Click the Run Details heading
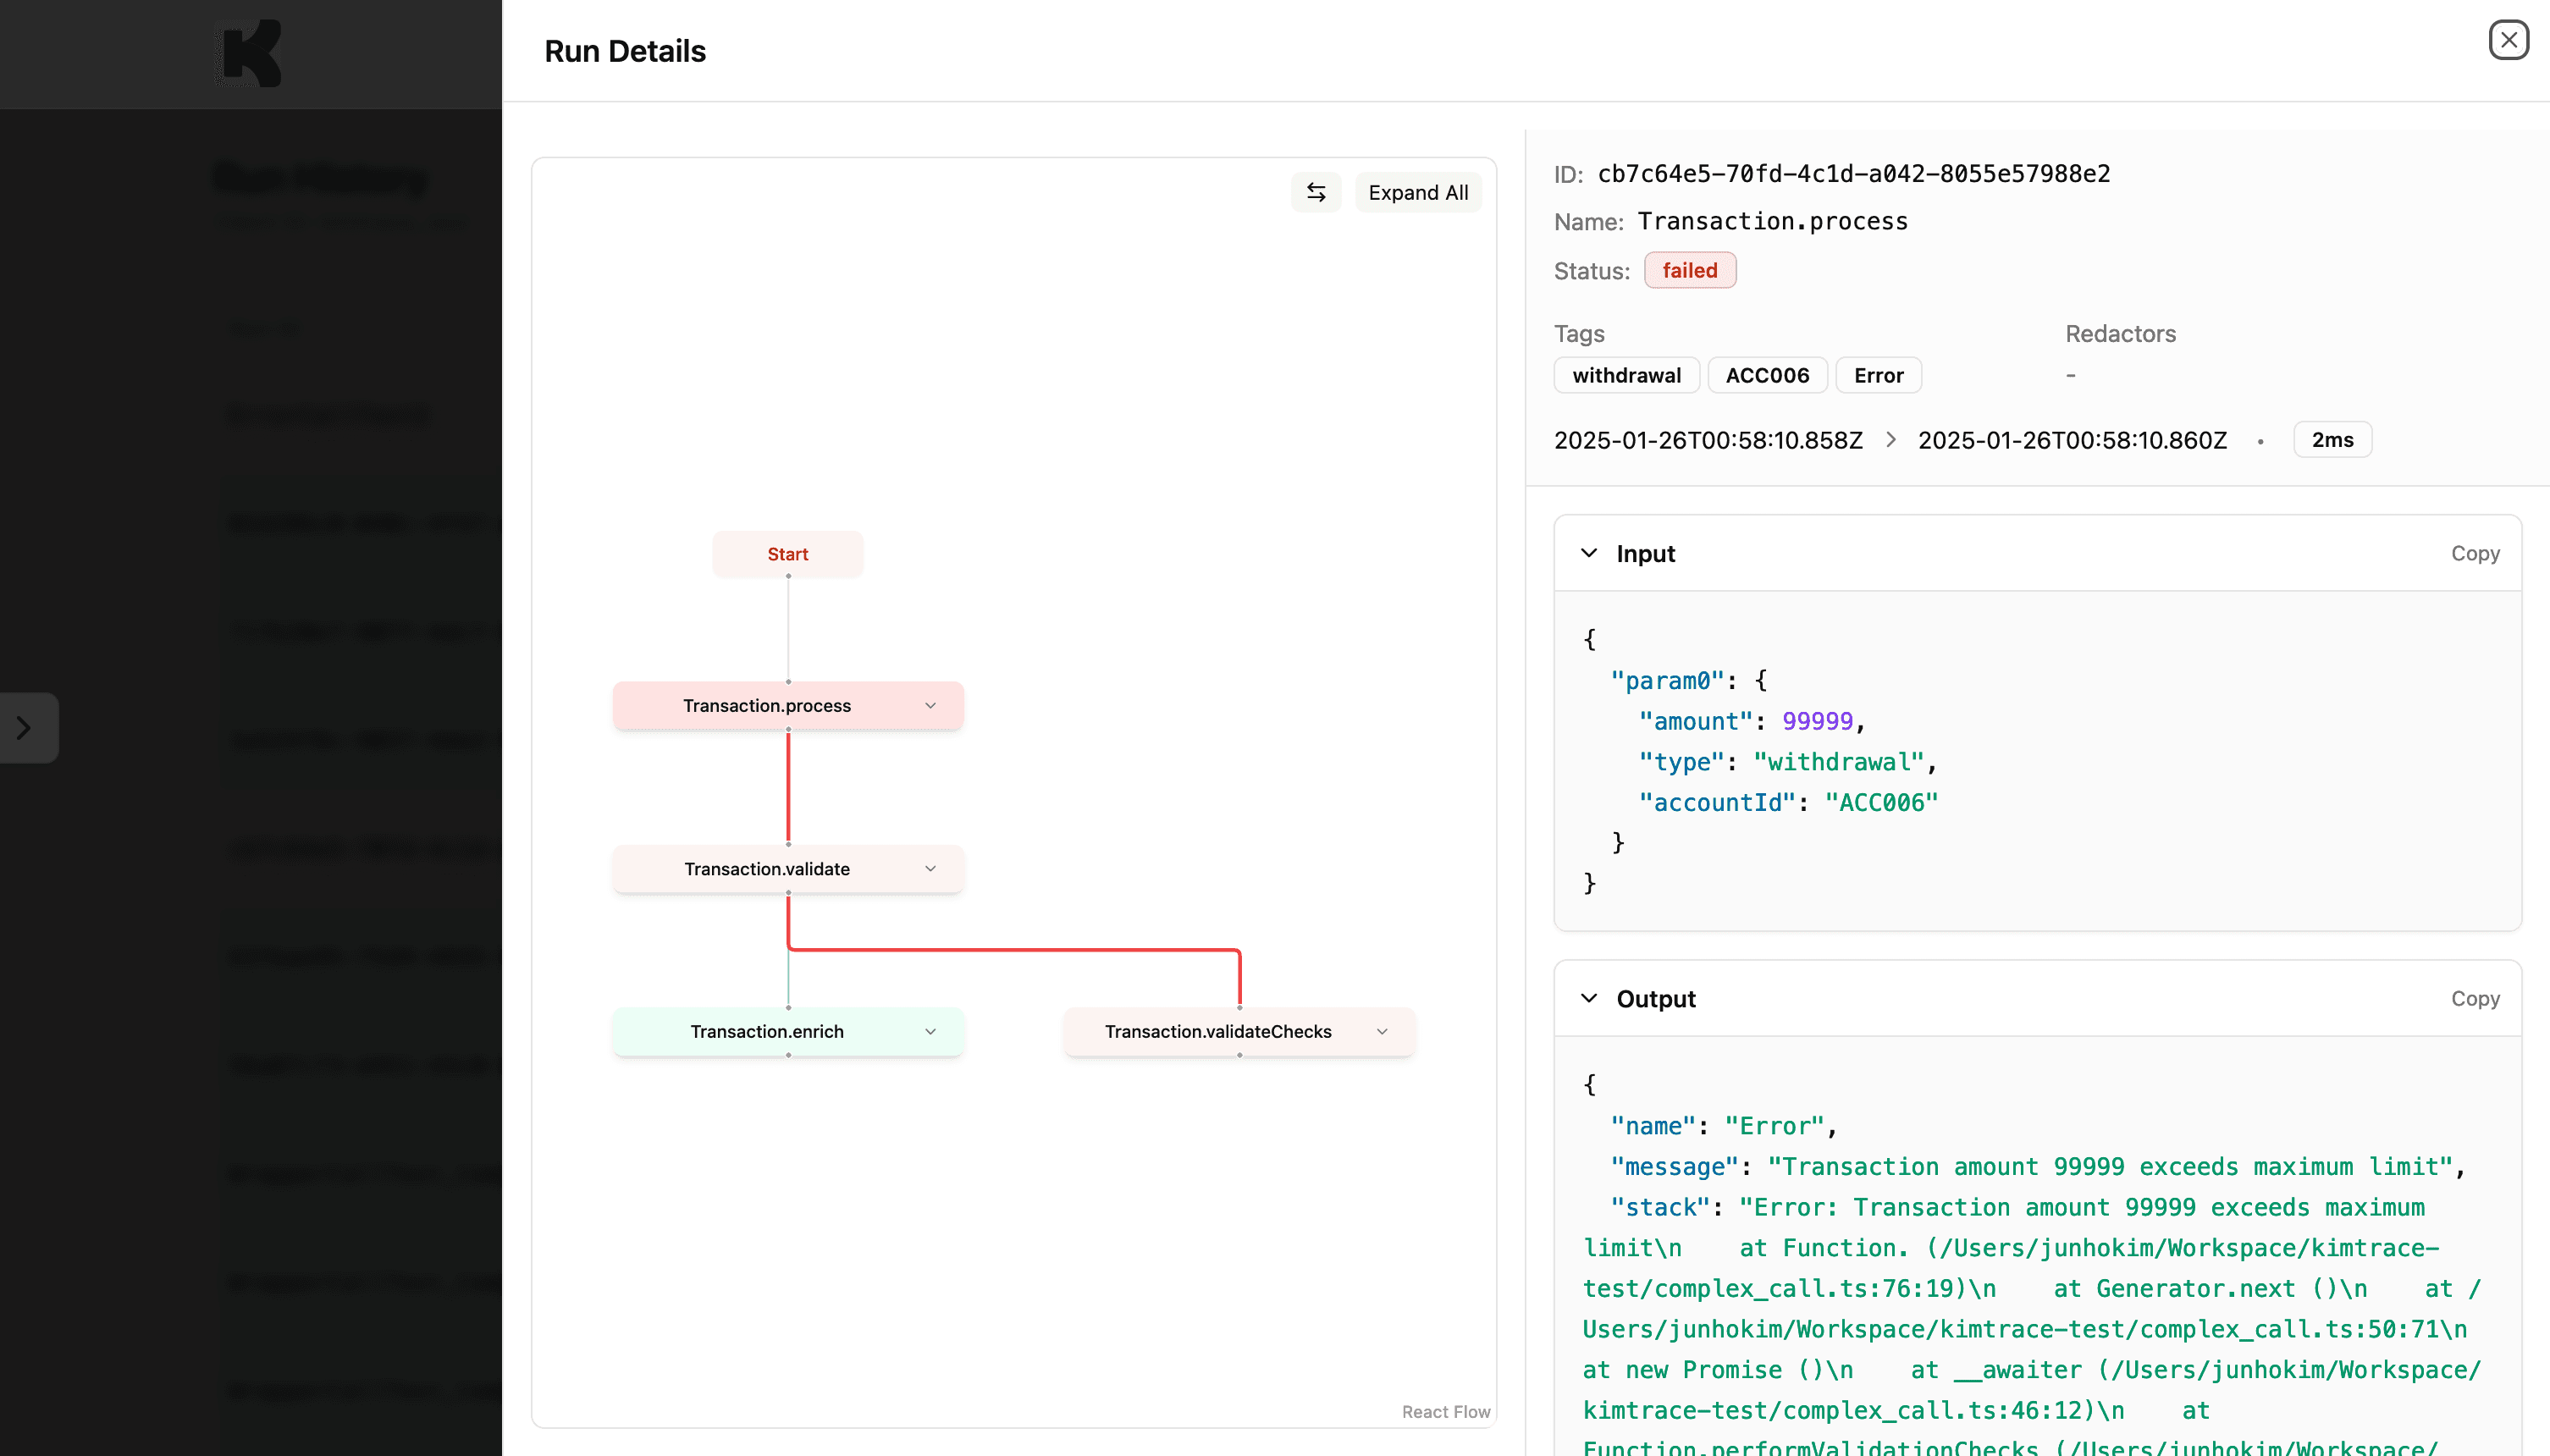Viewport: 2550px width, 1456px height. pyautogui.click(x=625, y=51)
